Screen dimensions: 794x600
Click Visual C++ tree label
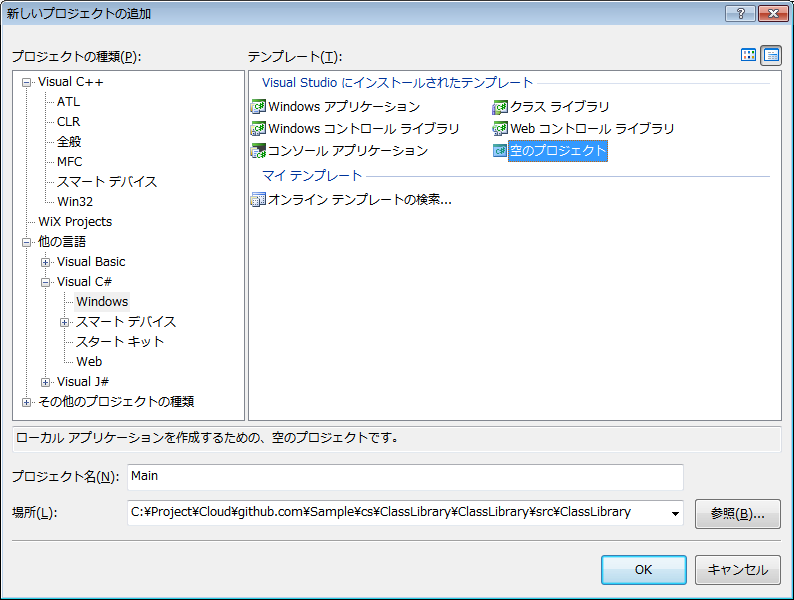tap(70, 82)
